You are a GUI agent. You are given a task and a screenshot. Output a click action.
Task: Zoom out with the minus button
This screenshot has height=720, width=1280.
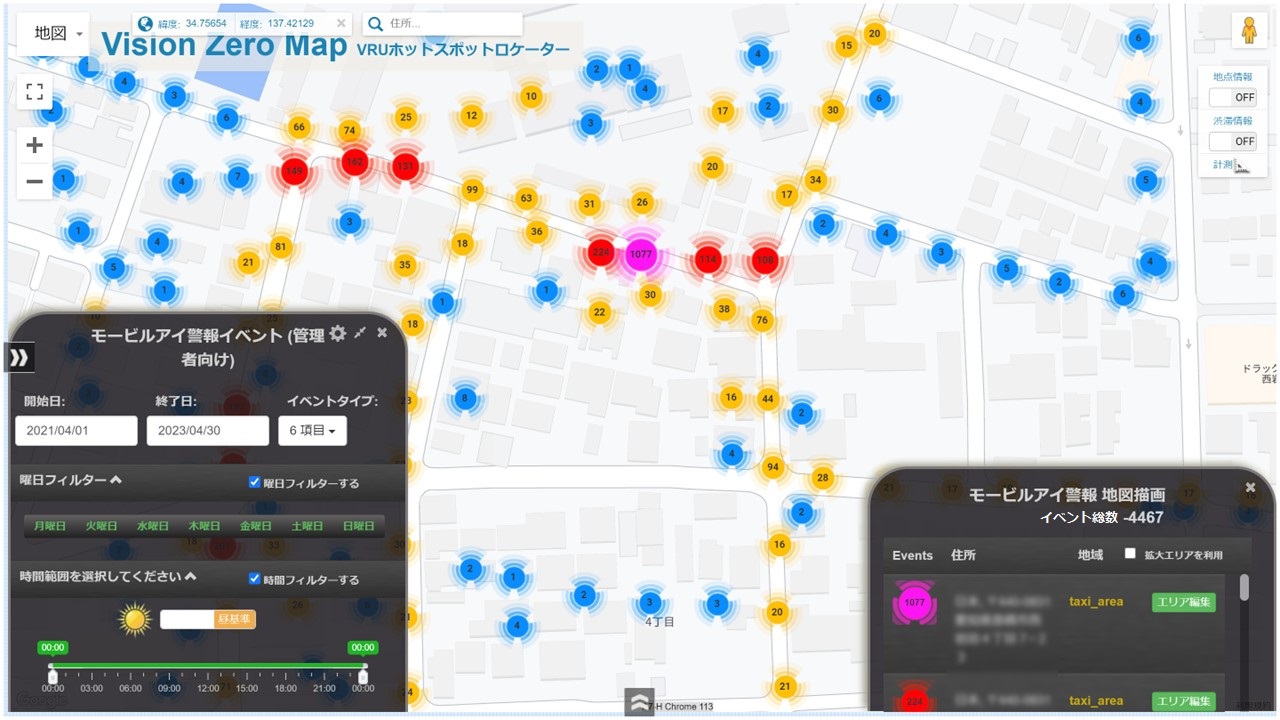click(35, 181)
